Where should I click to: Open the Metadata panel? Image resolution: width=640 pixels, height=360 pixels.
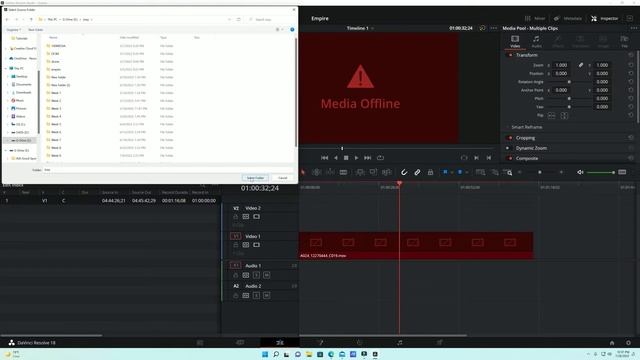567,18
